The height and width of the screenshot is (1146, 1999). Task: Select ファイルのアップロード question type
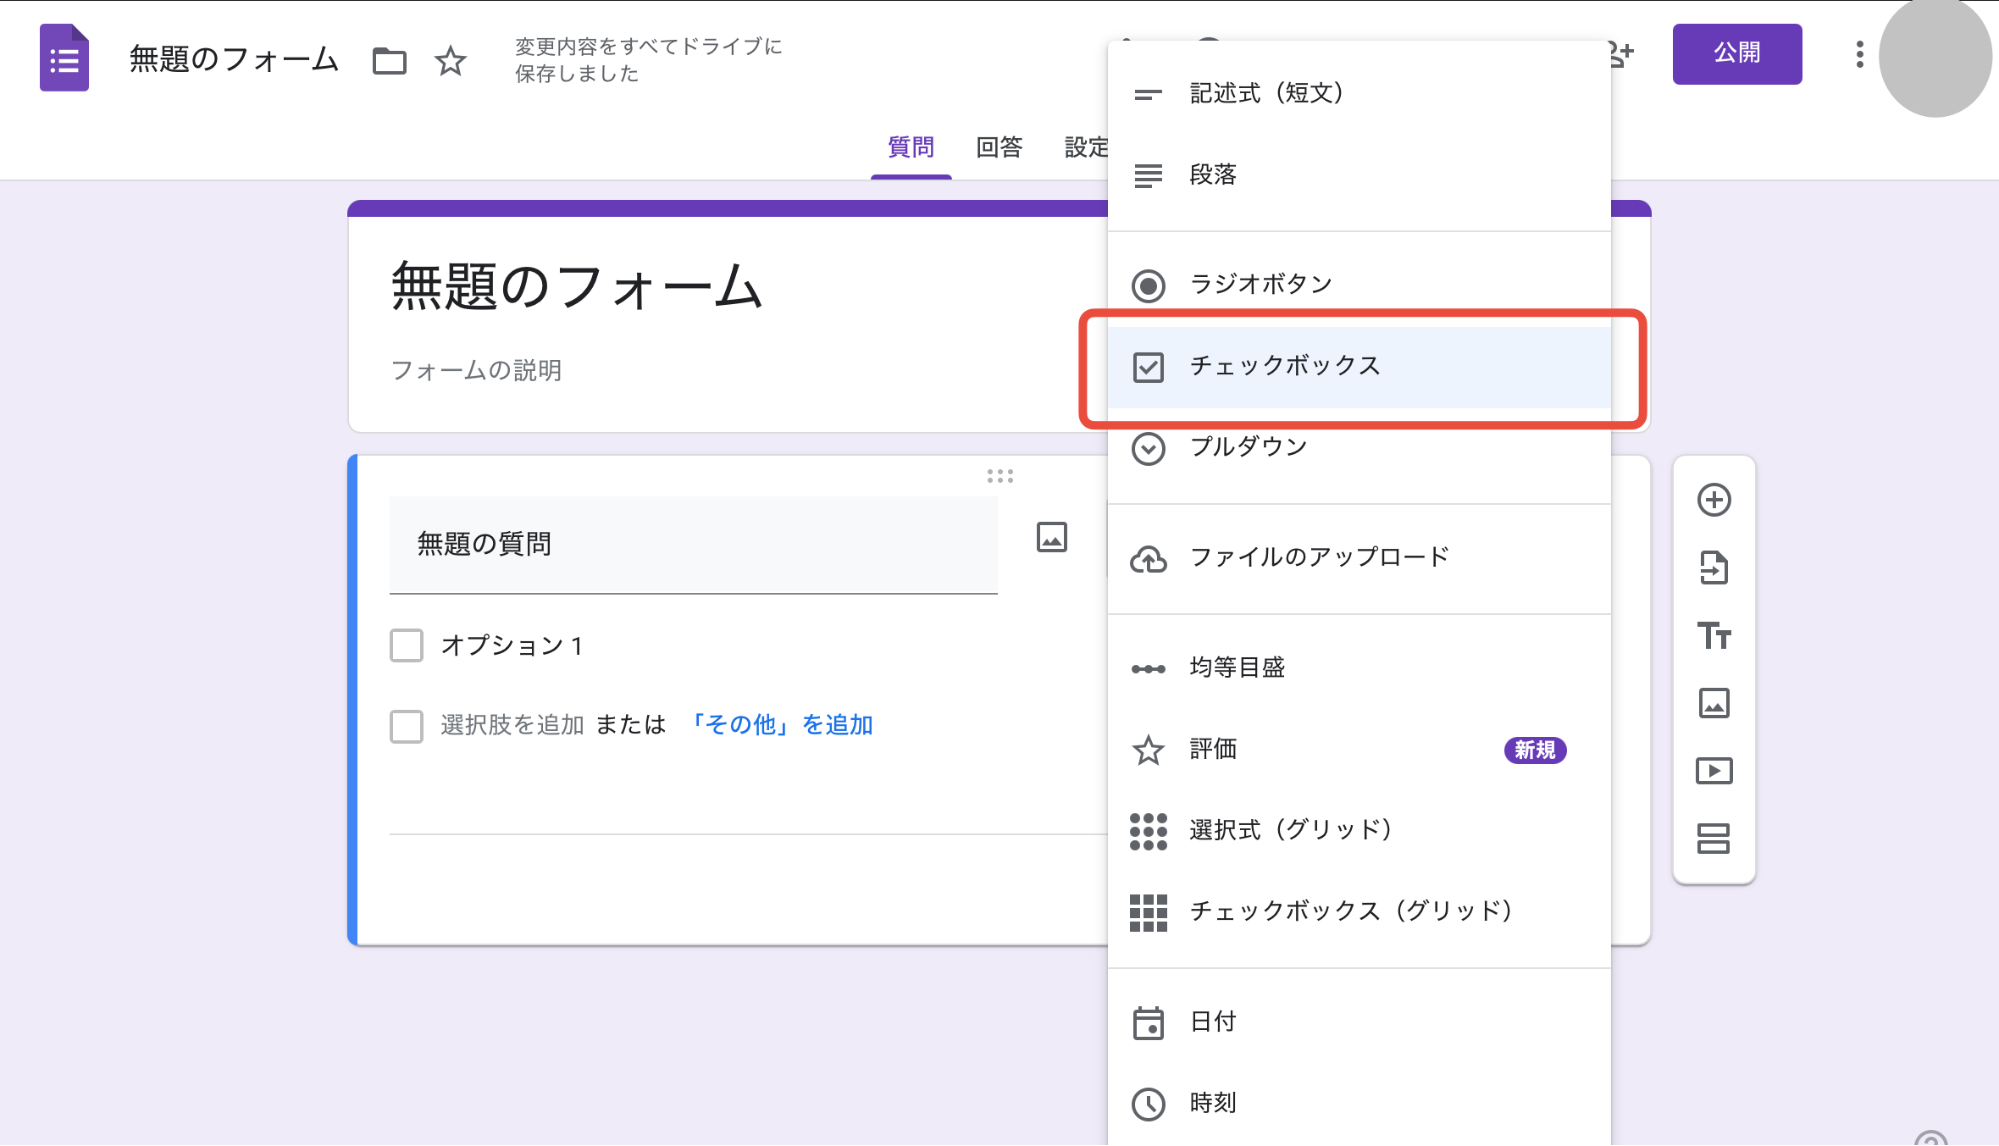coord(1359,558)
